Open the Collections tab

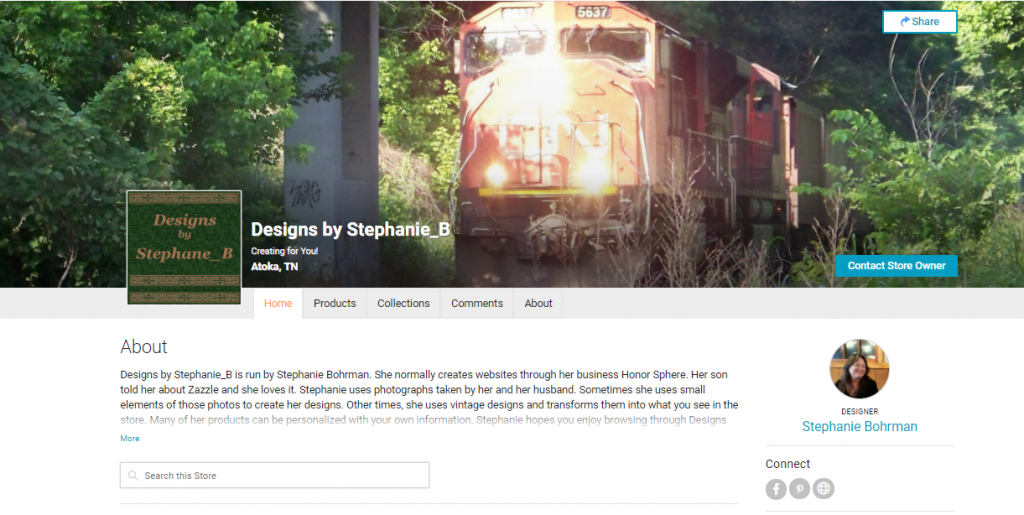[x=404, y=304]
